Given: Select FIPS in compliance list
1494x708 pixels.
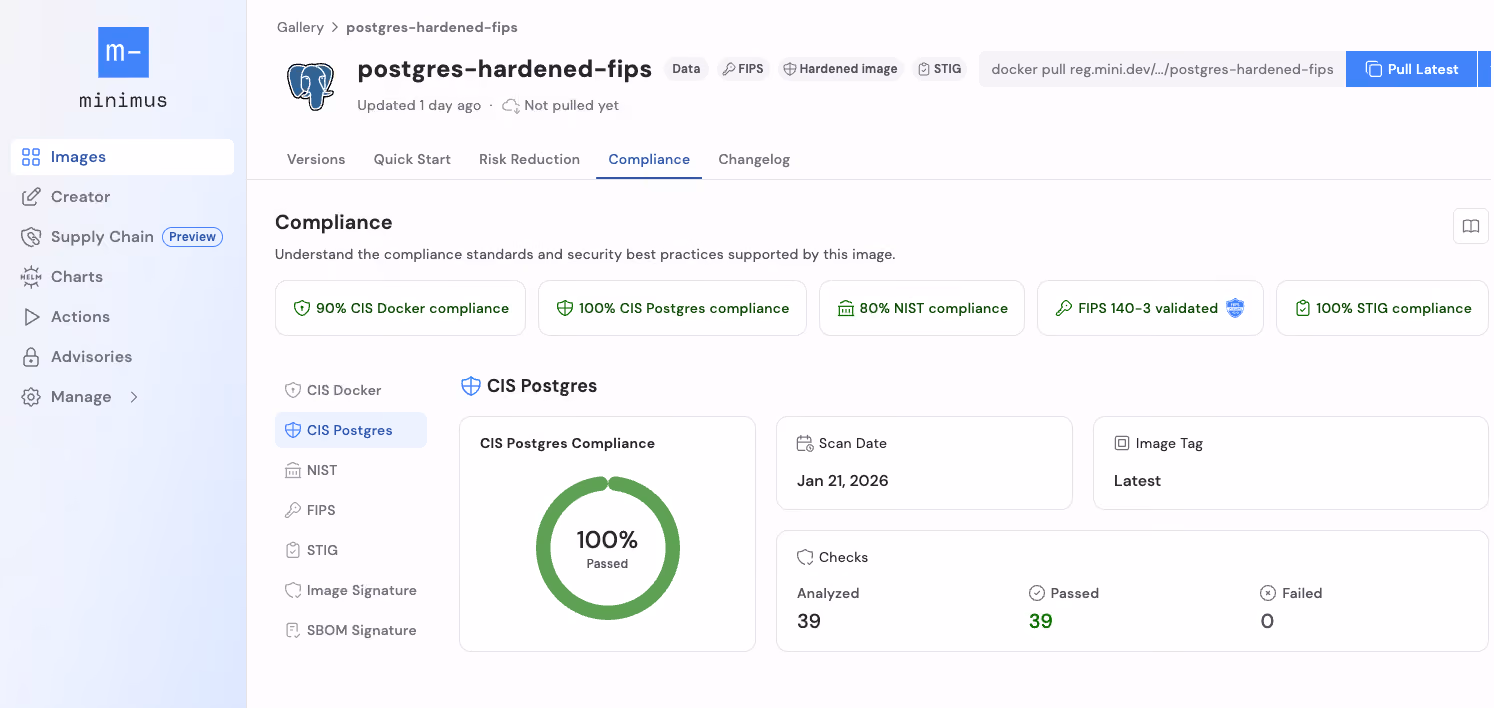Looking at the screenshot, I should (351, 510).
